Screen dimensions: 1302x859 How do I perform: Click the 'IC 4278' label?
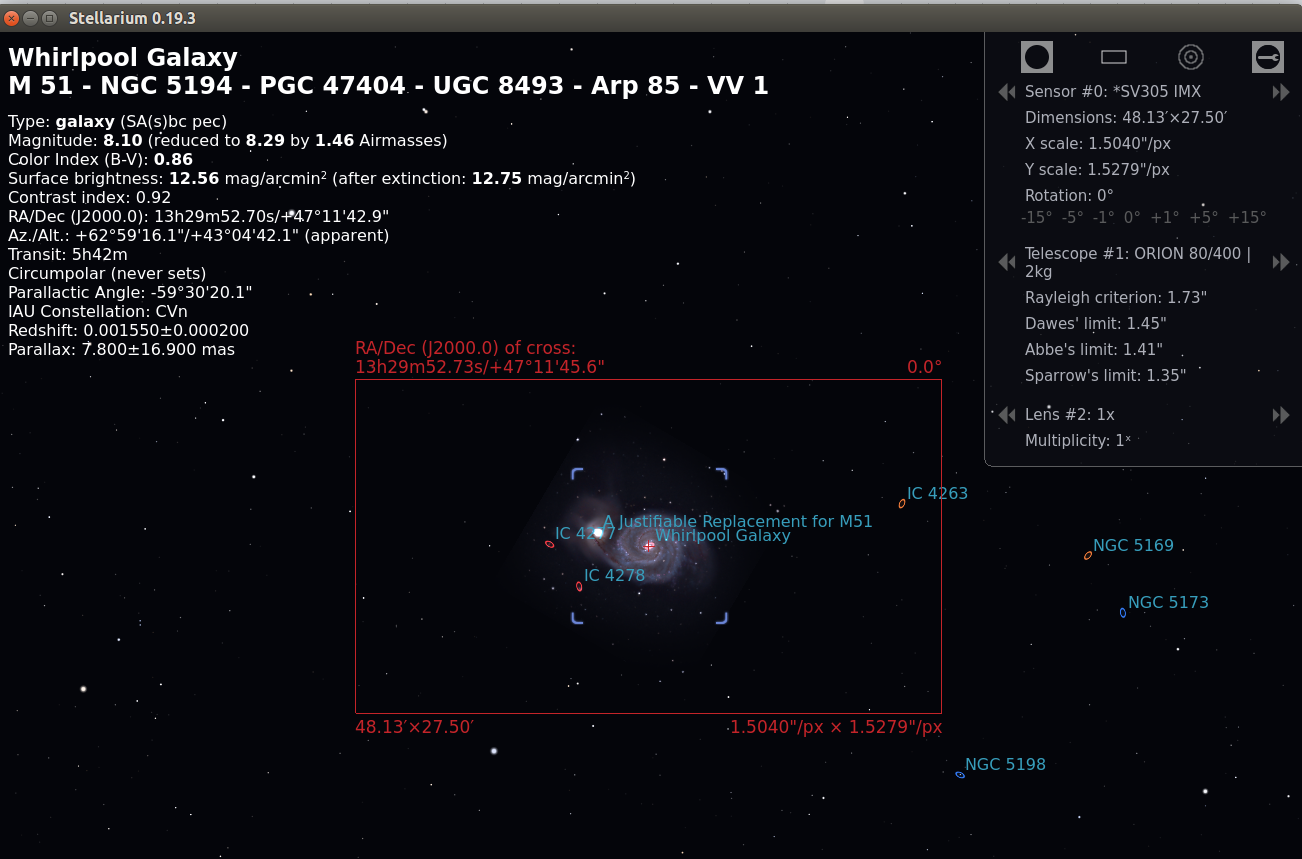(x=614, y=576)
